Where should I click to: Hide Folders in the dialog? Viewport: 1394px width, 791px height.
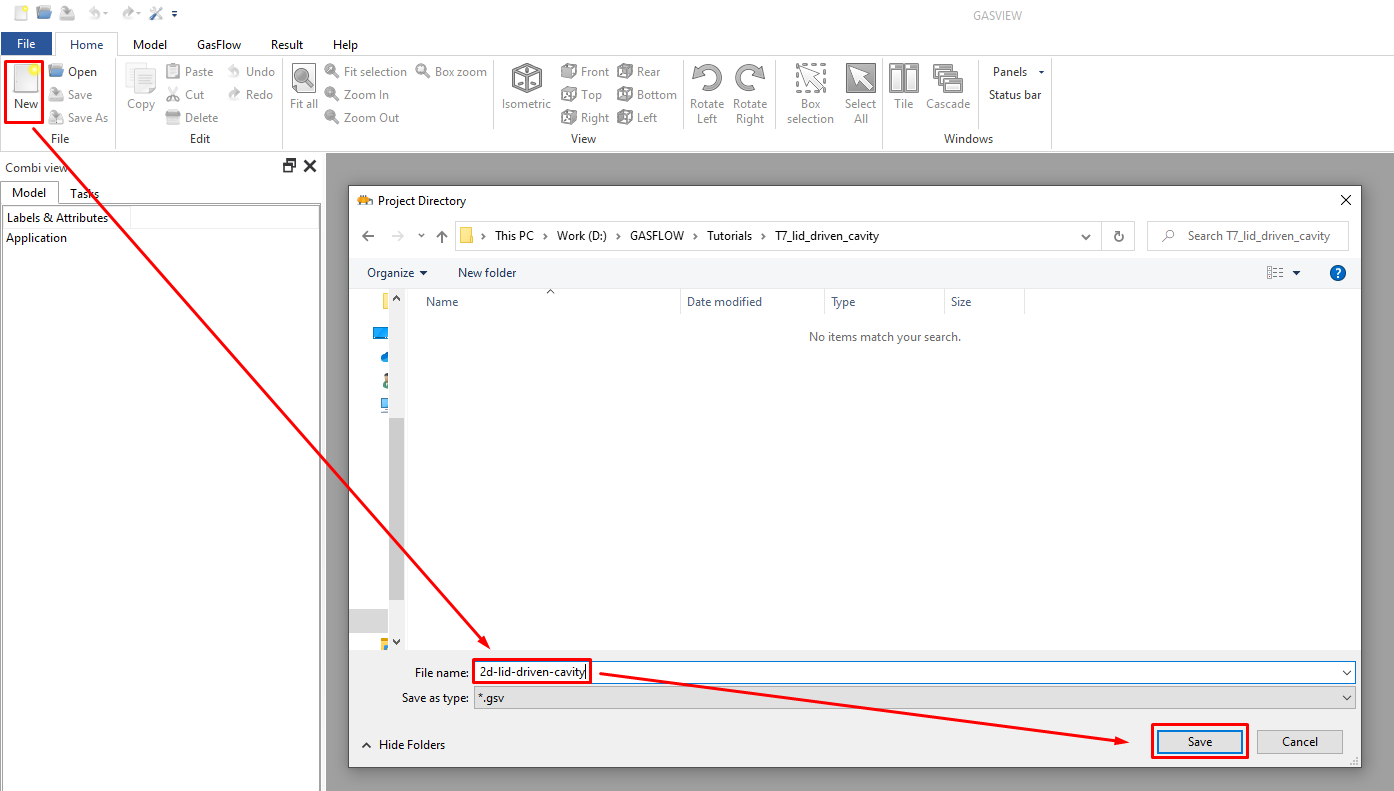coord(403,745)
